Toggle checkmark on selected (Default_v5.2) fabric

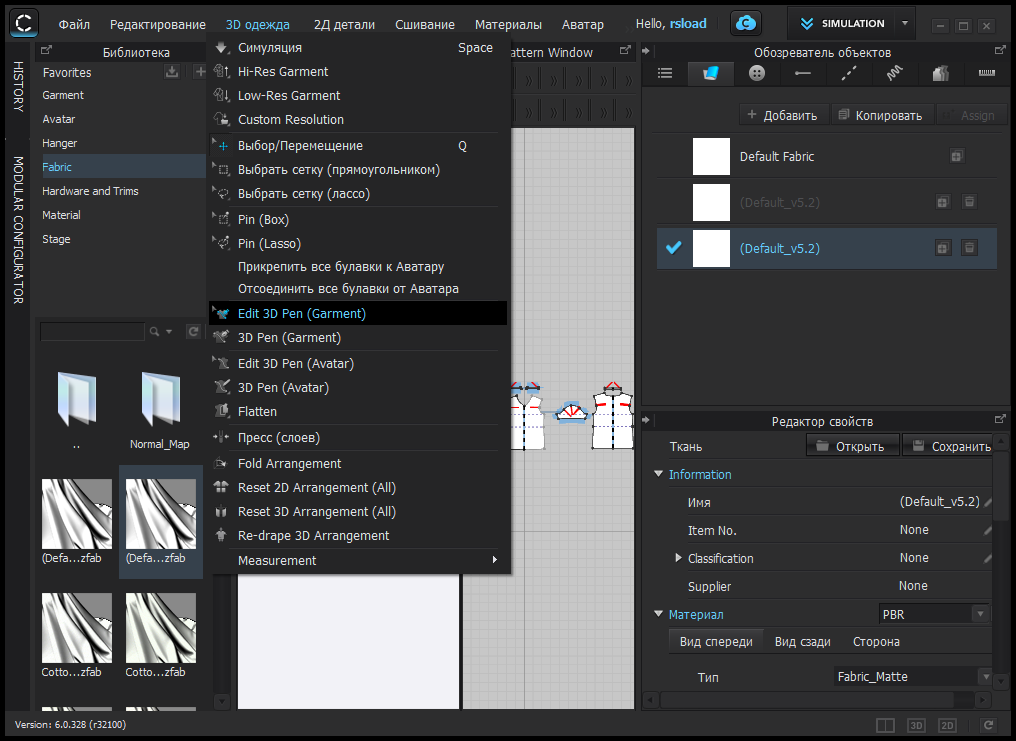tap(673, 248)
